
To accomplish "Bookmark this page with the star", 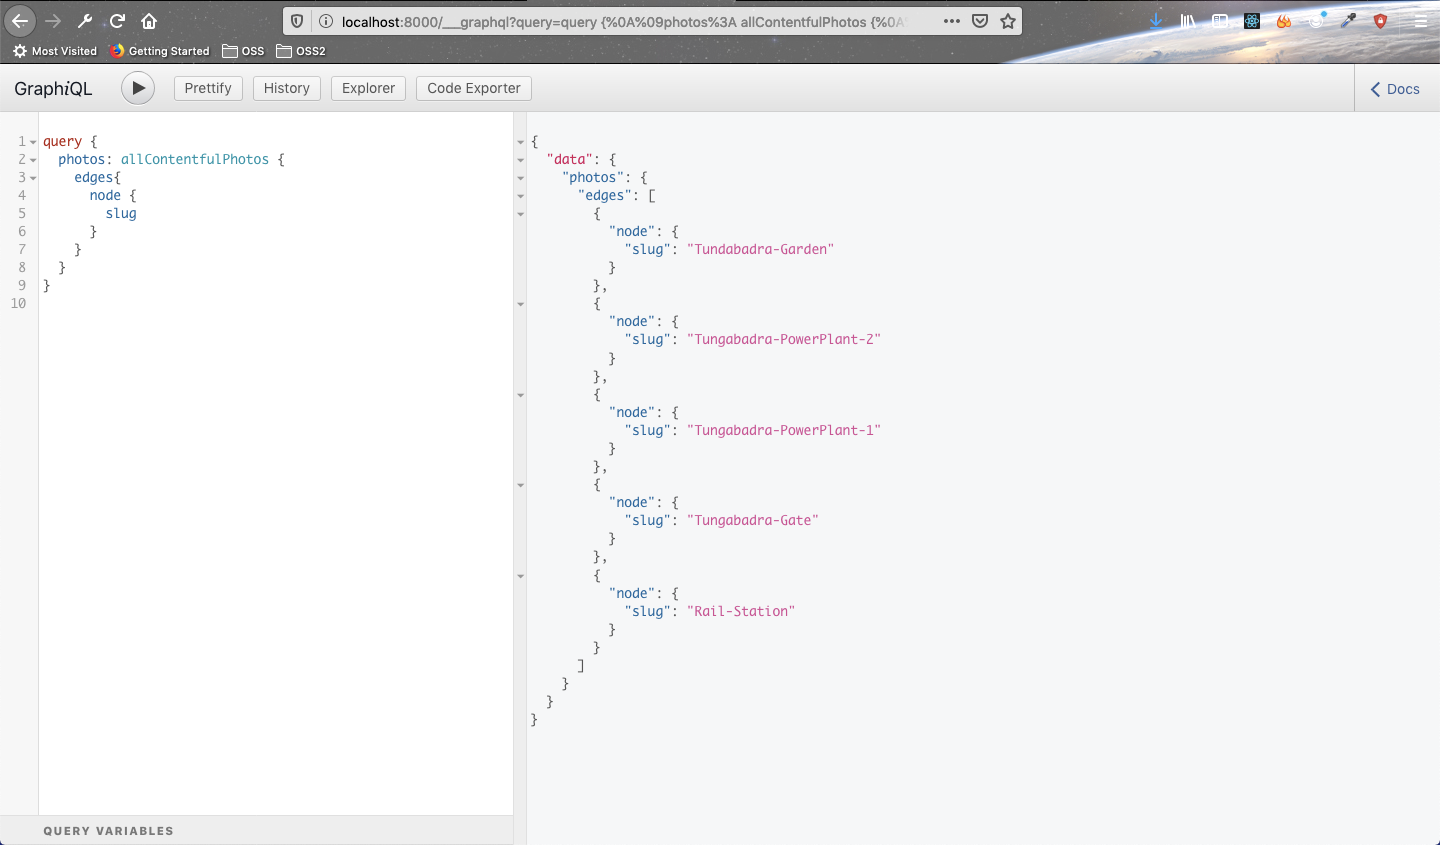I will tap(1008, 21).
